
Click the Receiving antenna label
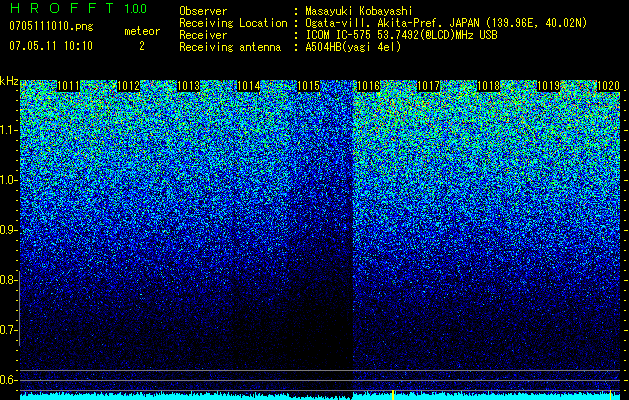(230, 47)
